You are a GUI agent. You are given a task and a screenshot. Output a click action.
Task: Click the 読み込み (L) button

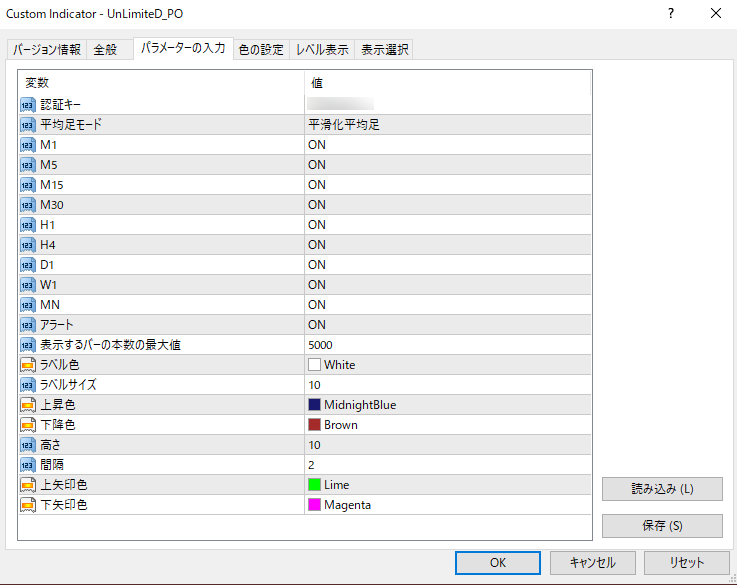point(662,489)
